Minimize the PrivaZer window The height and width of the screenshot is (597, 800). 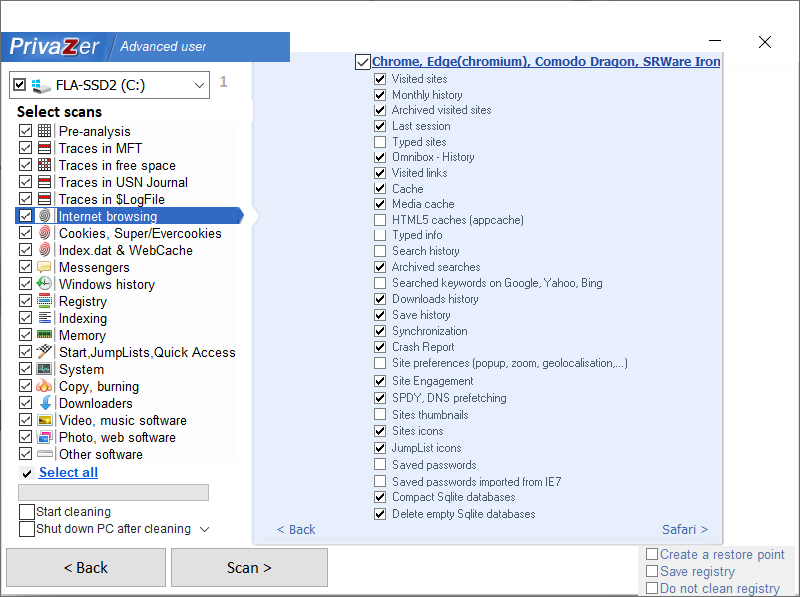point(715,41)
